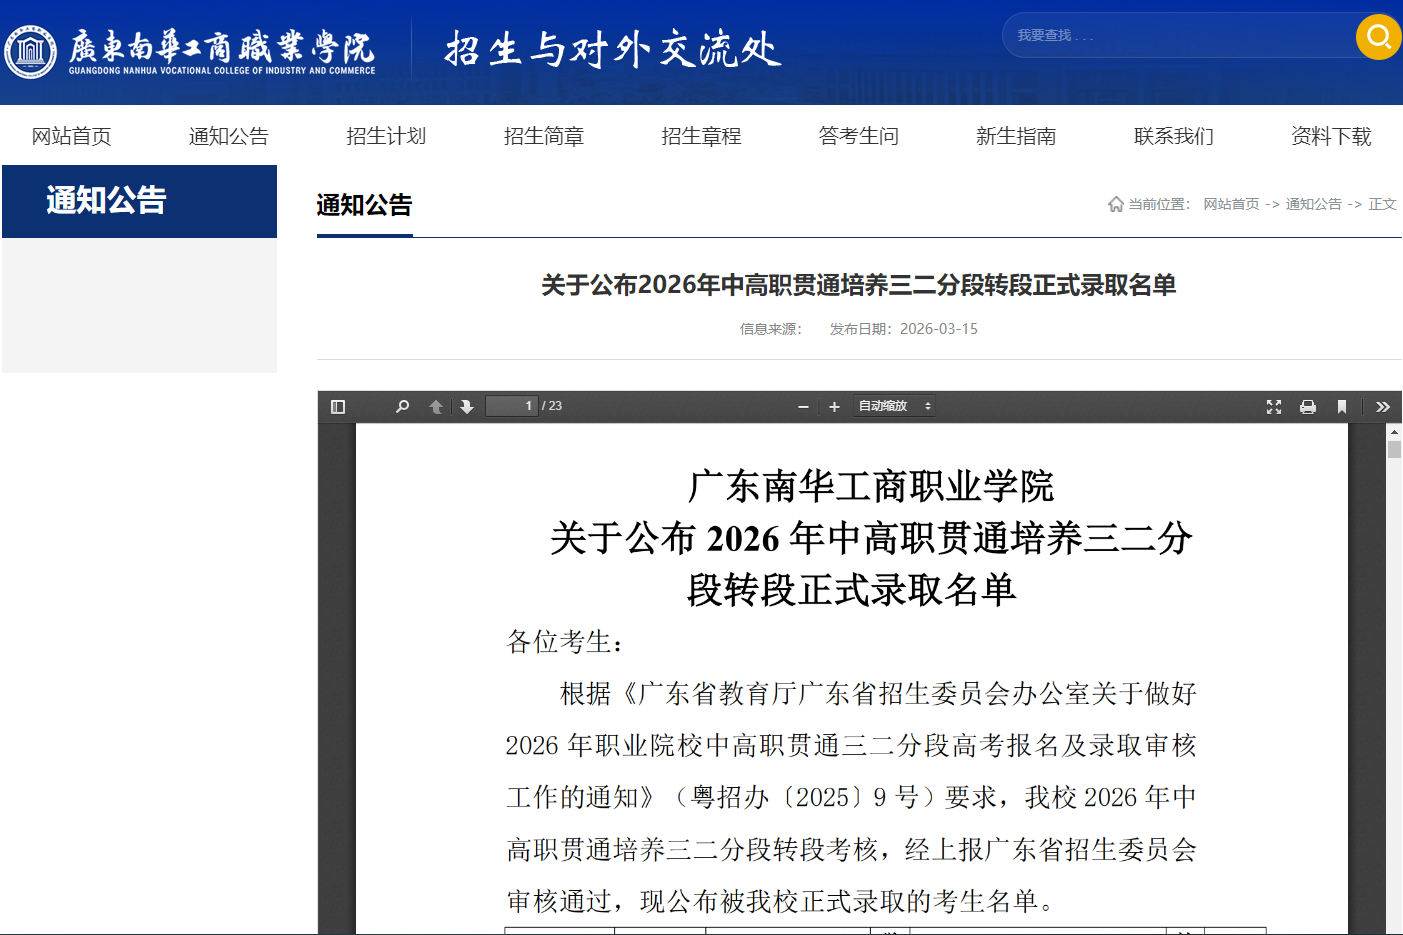Image resolution: width=1403 pixels, height=935 pixels.
Task: Click the PDF page number input field
Action: (511, 406)
